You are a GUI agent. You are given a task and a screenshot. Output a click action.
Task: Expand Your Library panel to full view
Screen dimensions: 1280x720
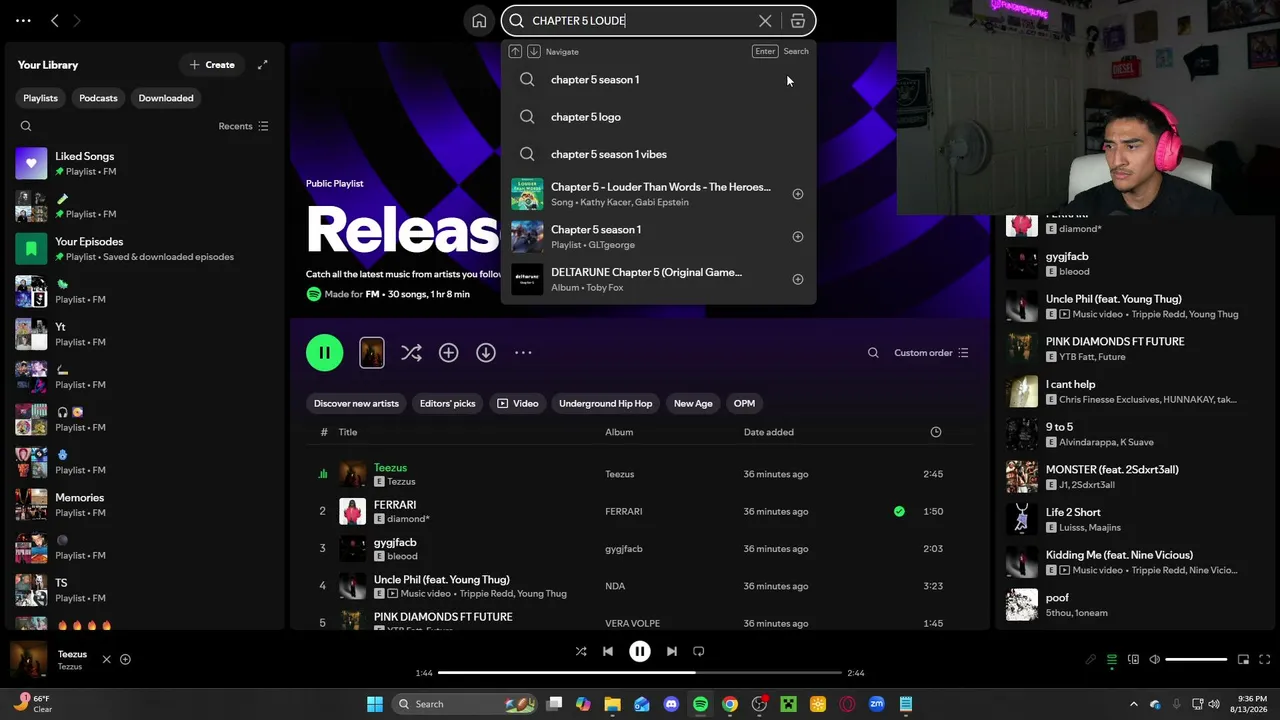pos(262,65)
